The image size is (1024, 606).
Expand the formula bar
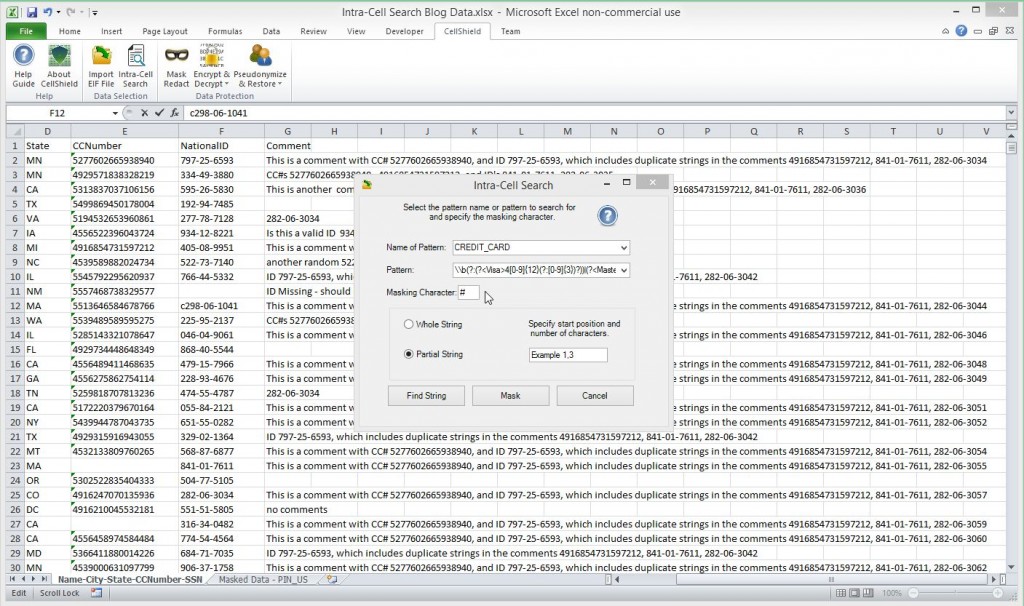[1011, 113]
